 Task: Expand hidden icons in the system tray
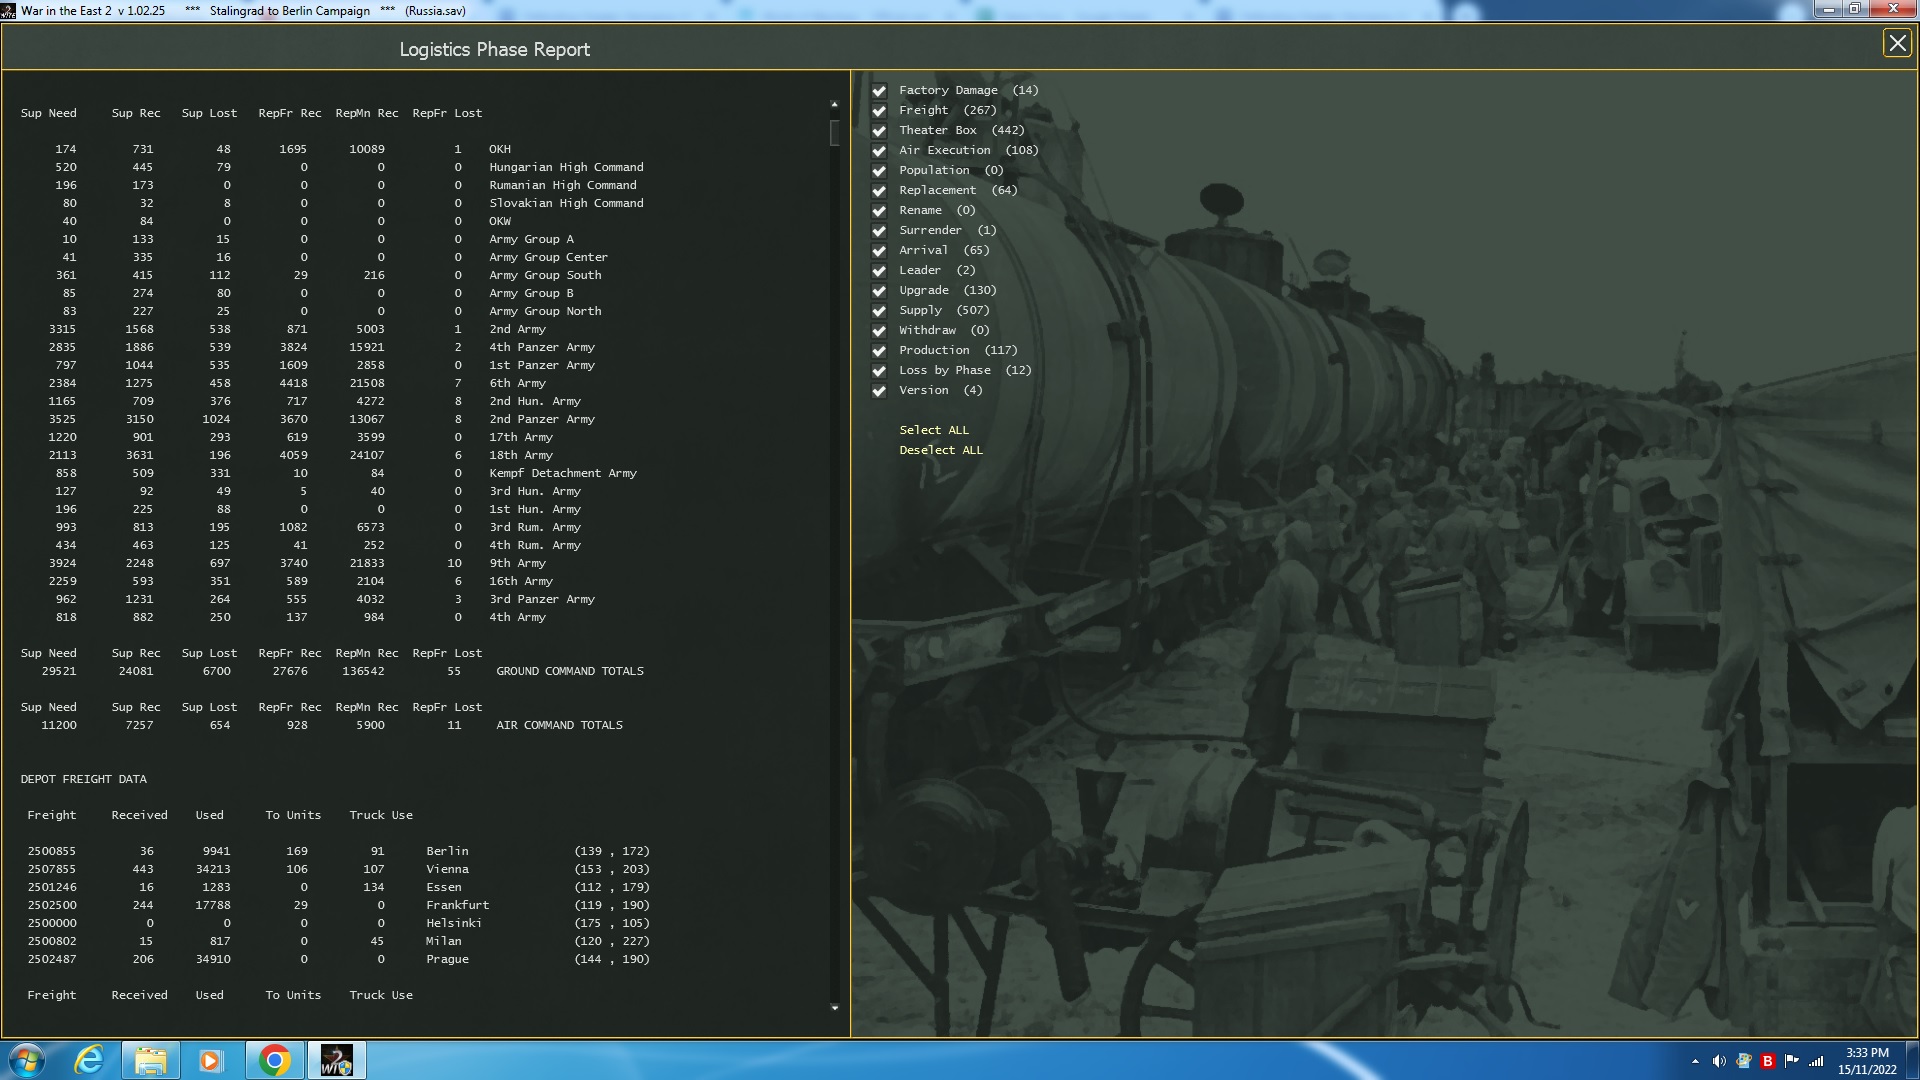[1697, 1059]
